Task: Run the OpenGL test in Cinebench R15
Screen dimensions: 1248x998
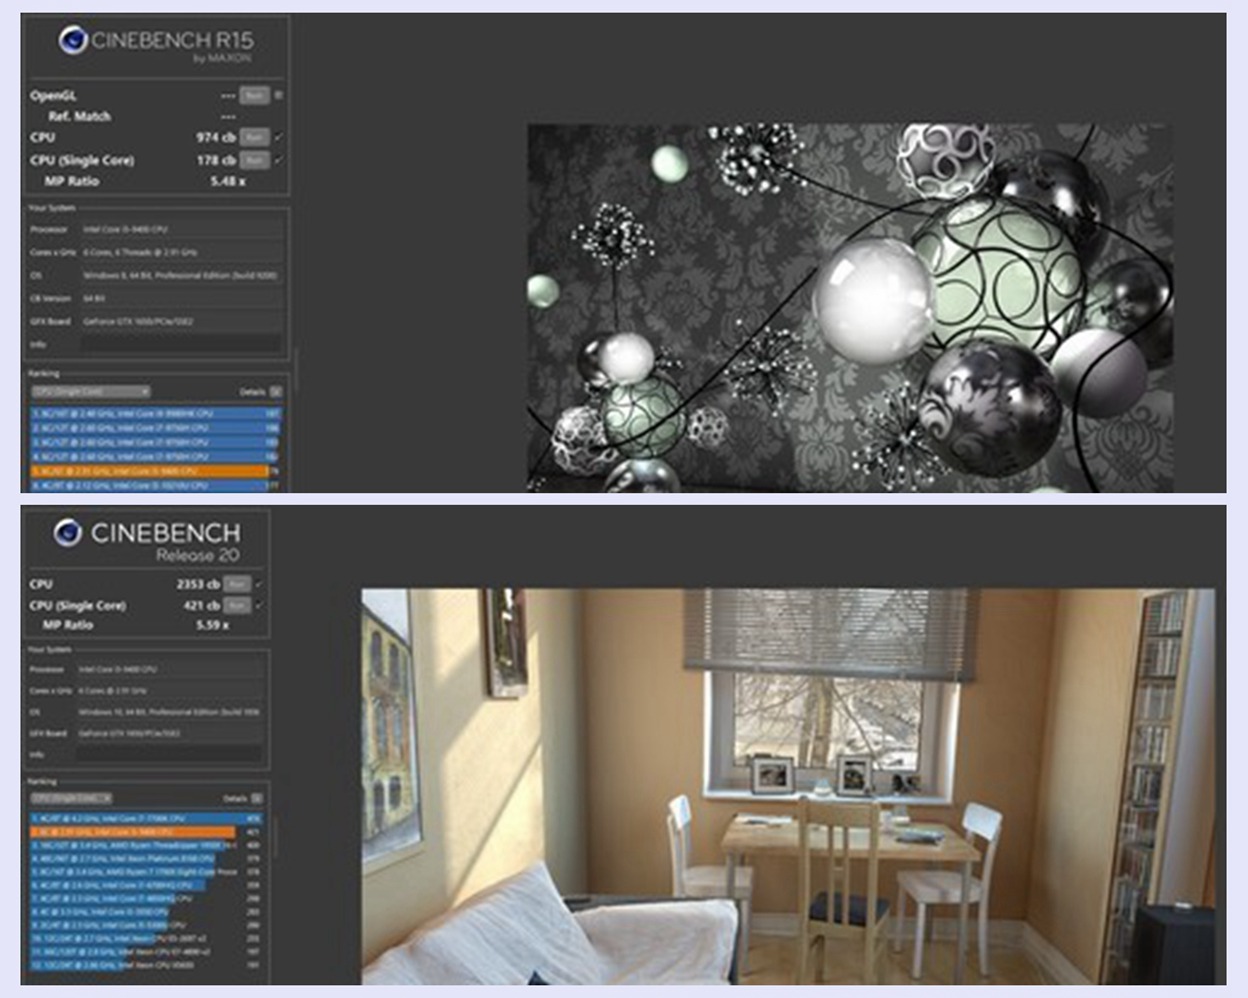Action: [254, 95]
